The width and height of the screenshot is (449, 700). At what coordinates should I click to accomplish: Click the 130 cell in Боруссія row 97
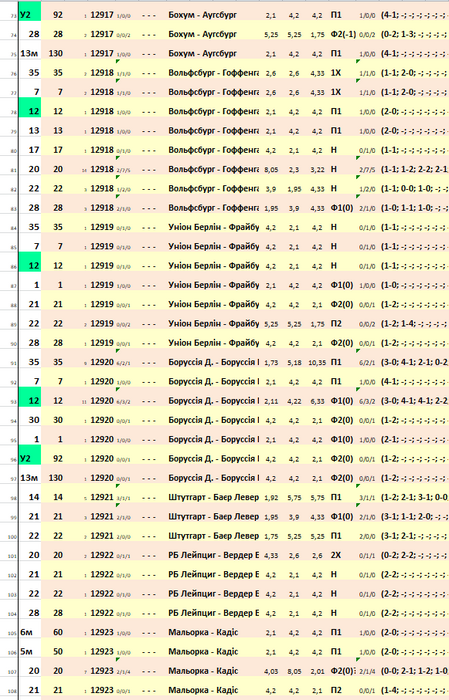tap(56, 478)
